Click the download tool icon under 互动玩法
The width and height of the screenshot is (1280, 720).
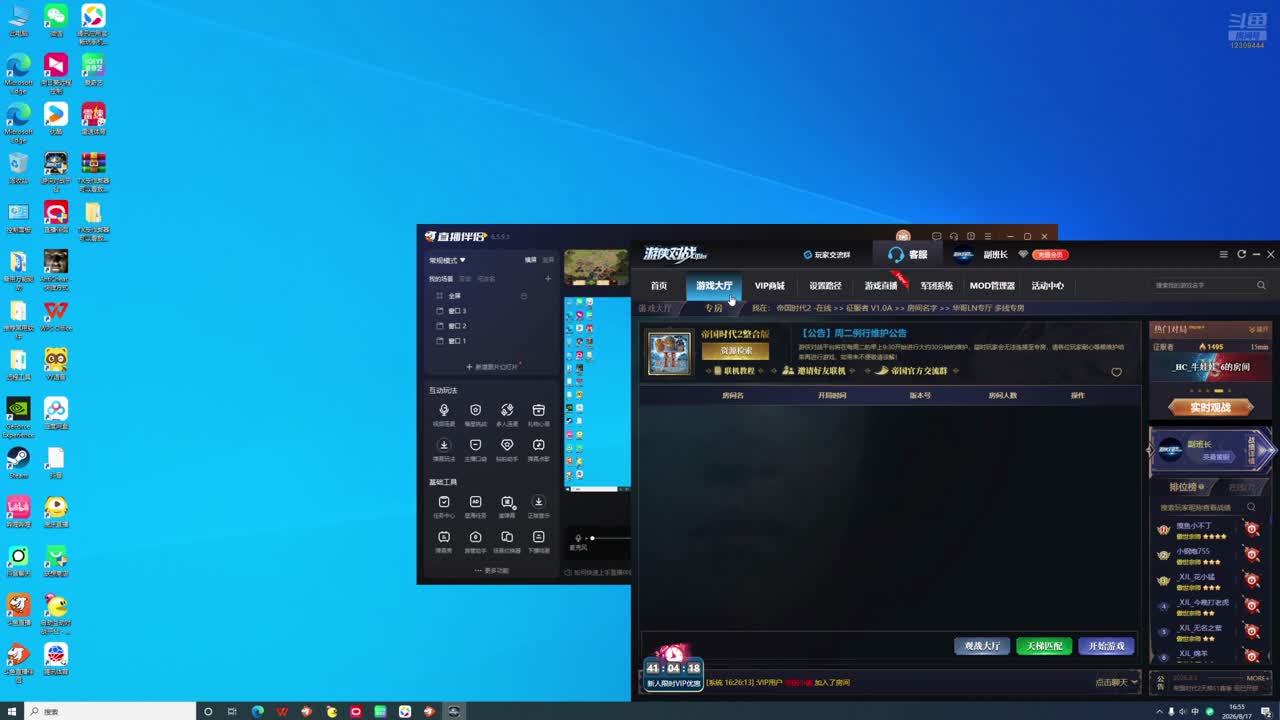tap(444, 445)
